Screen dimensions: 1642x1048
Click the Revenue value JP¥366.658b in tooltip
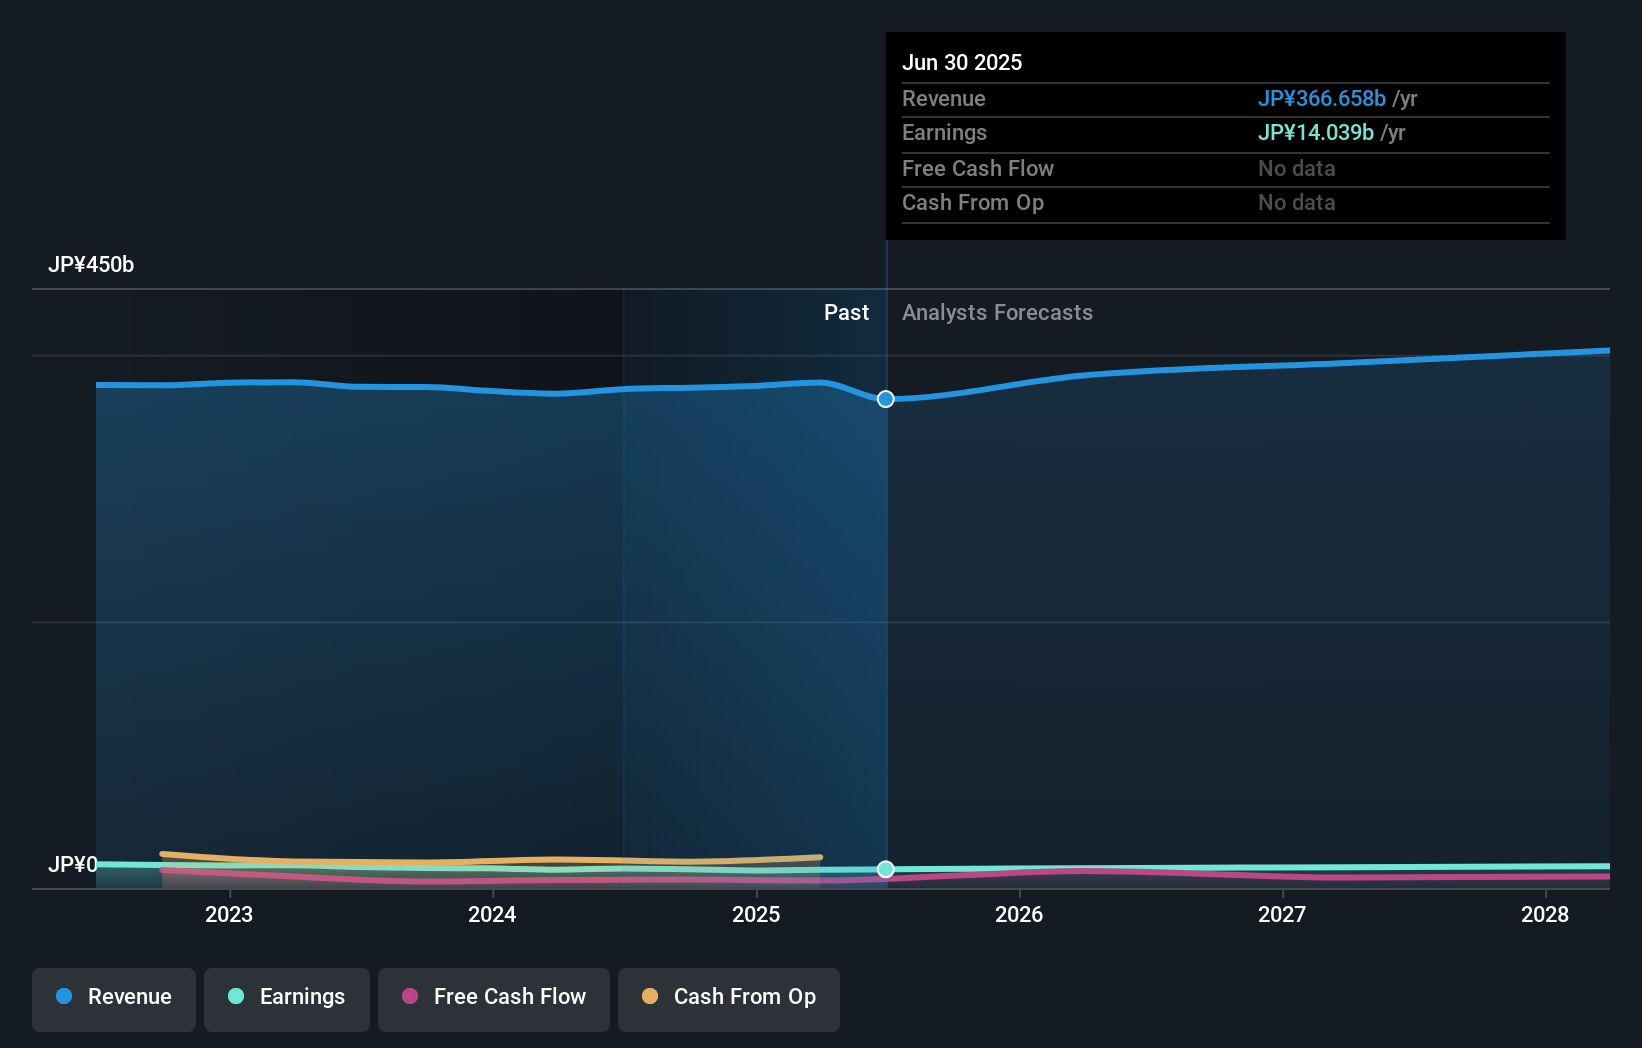[1322, 99]
